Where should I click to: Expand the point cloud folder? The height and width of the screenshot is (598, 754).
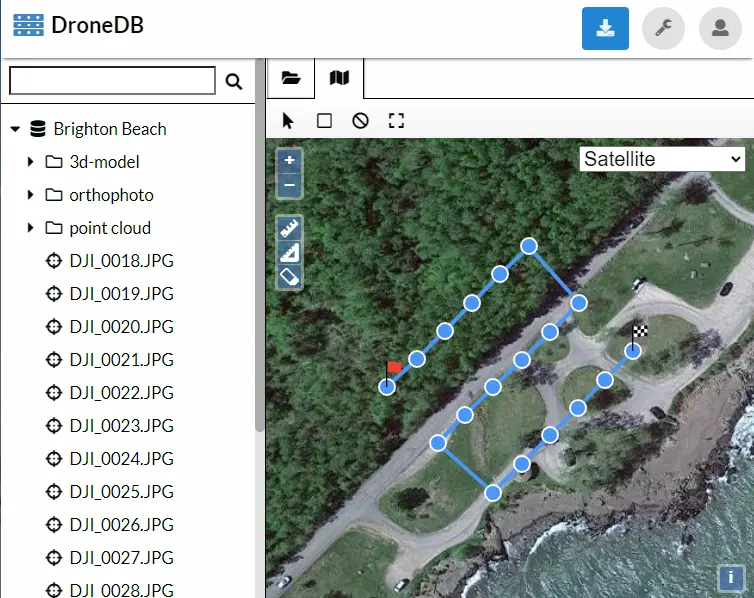pyautogui.click(x=31, y=228)
